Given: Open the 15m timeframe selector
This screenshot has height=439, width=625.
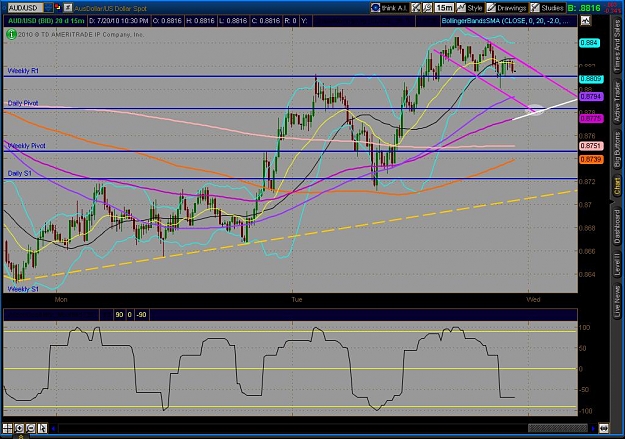Looking at the screenshot, I should 444,8.
